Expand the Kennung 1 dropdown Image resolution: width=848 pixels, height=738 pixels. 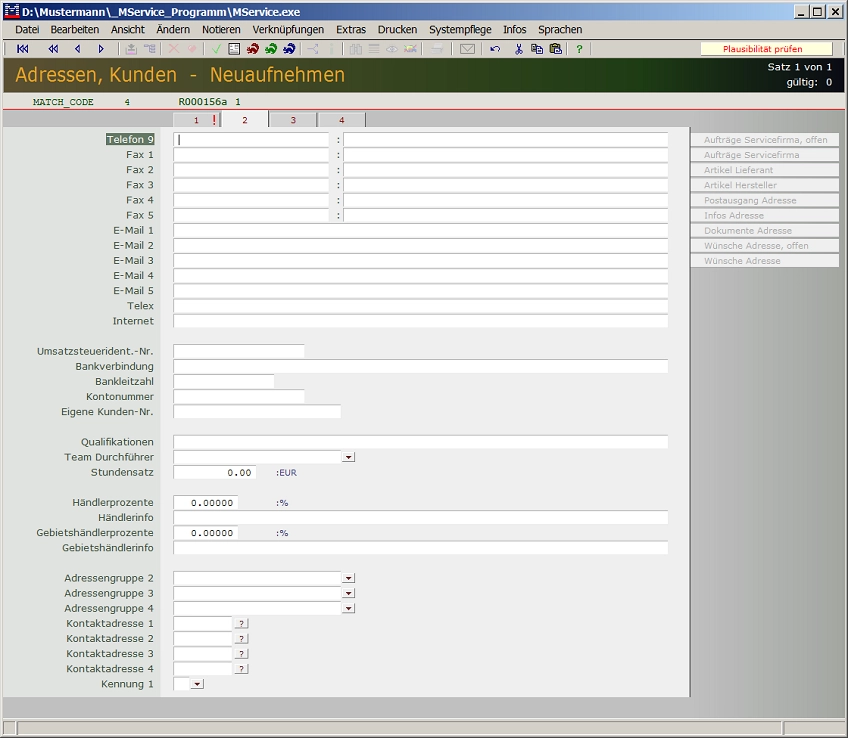[x=196, y=684]
